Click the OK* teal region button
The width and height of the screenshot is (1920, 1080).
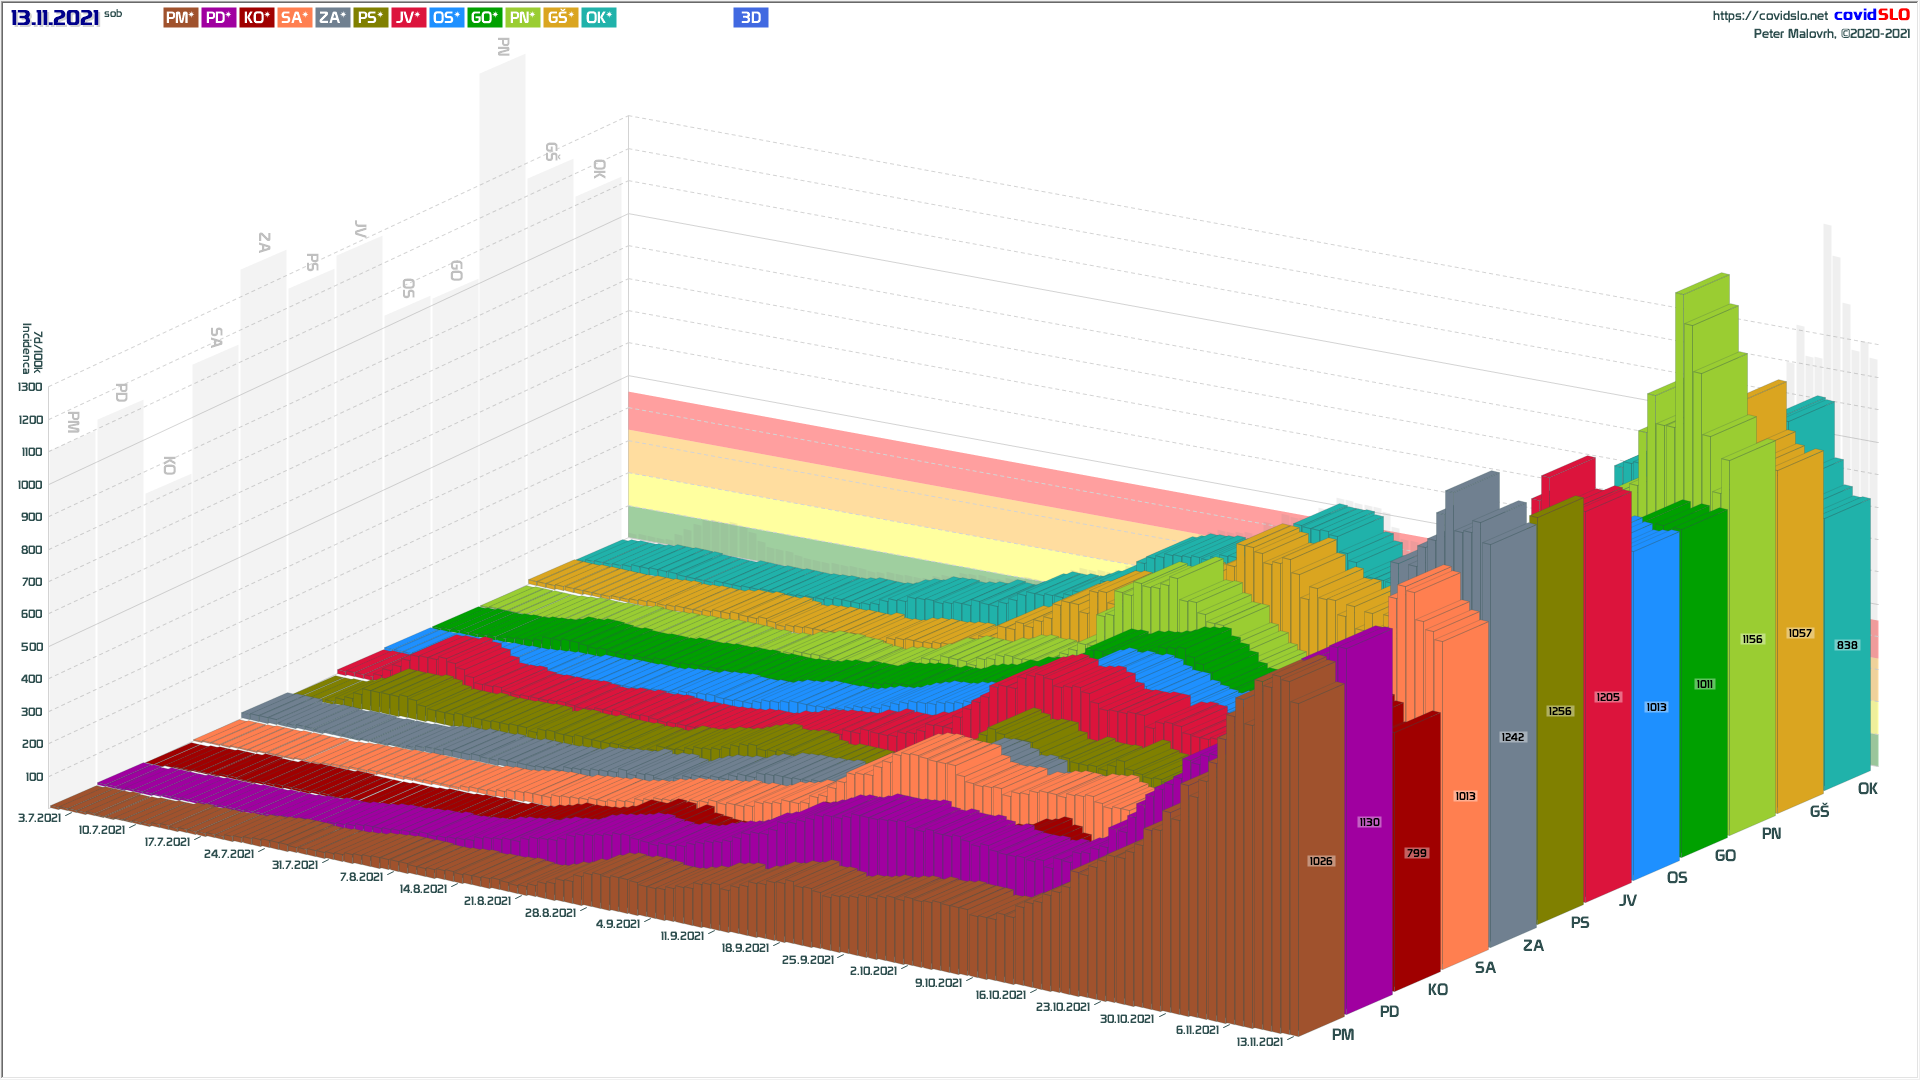(x=598, y=18)
